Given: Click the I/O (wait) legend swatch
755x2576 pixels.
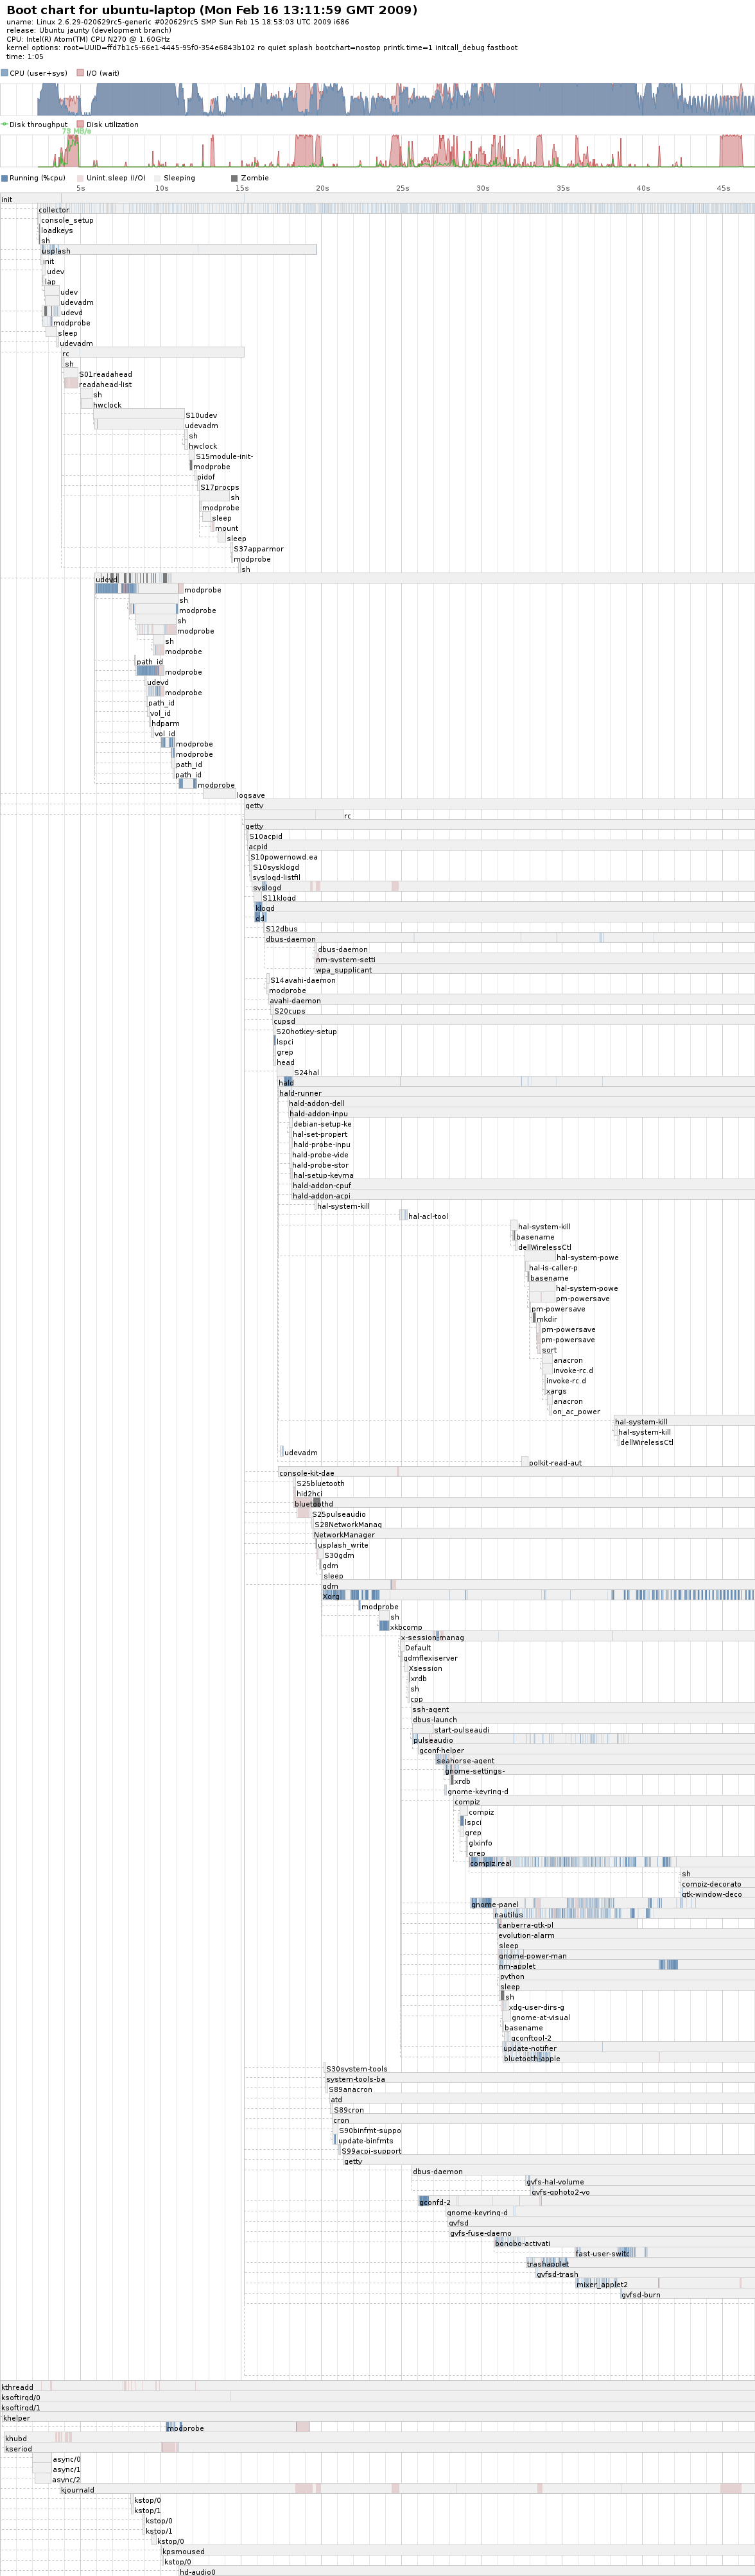Looking at the screenshot, I should 81,73.
